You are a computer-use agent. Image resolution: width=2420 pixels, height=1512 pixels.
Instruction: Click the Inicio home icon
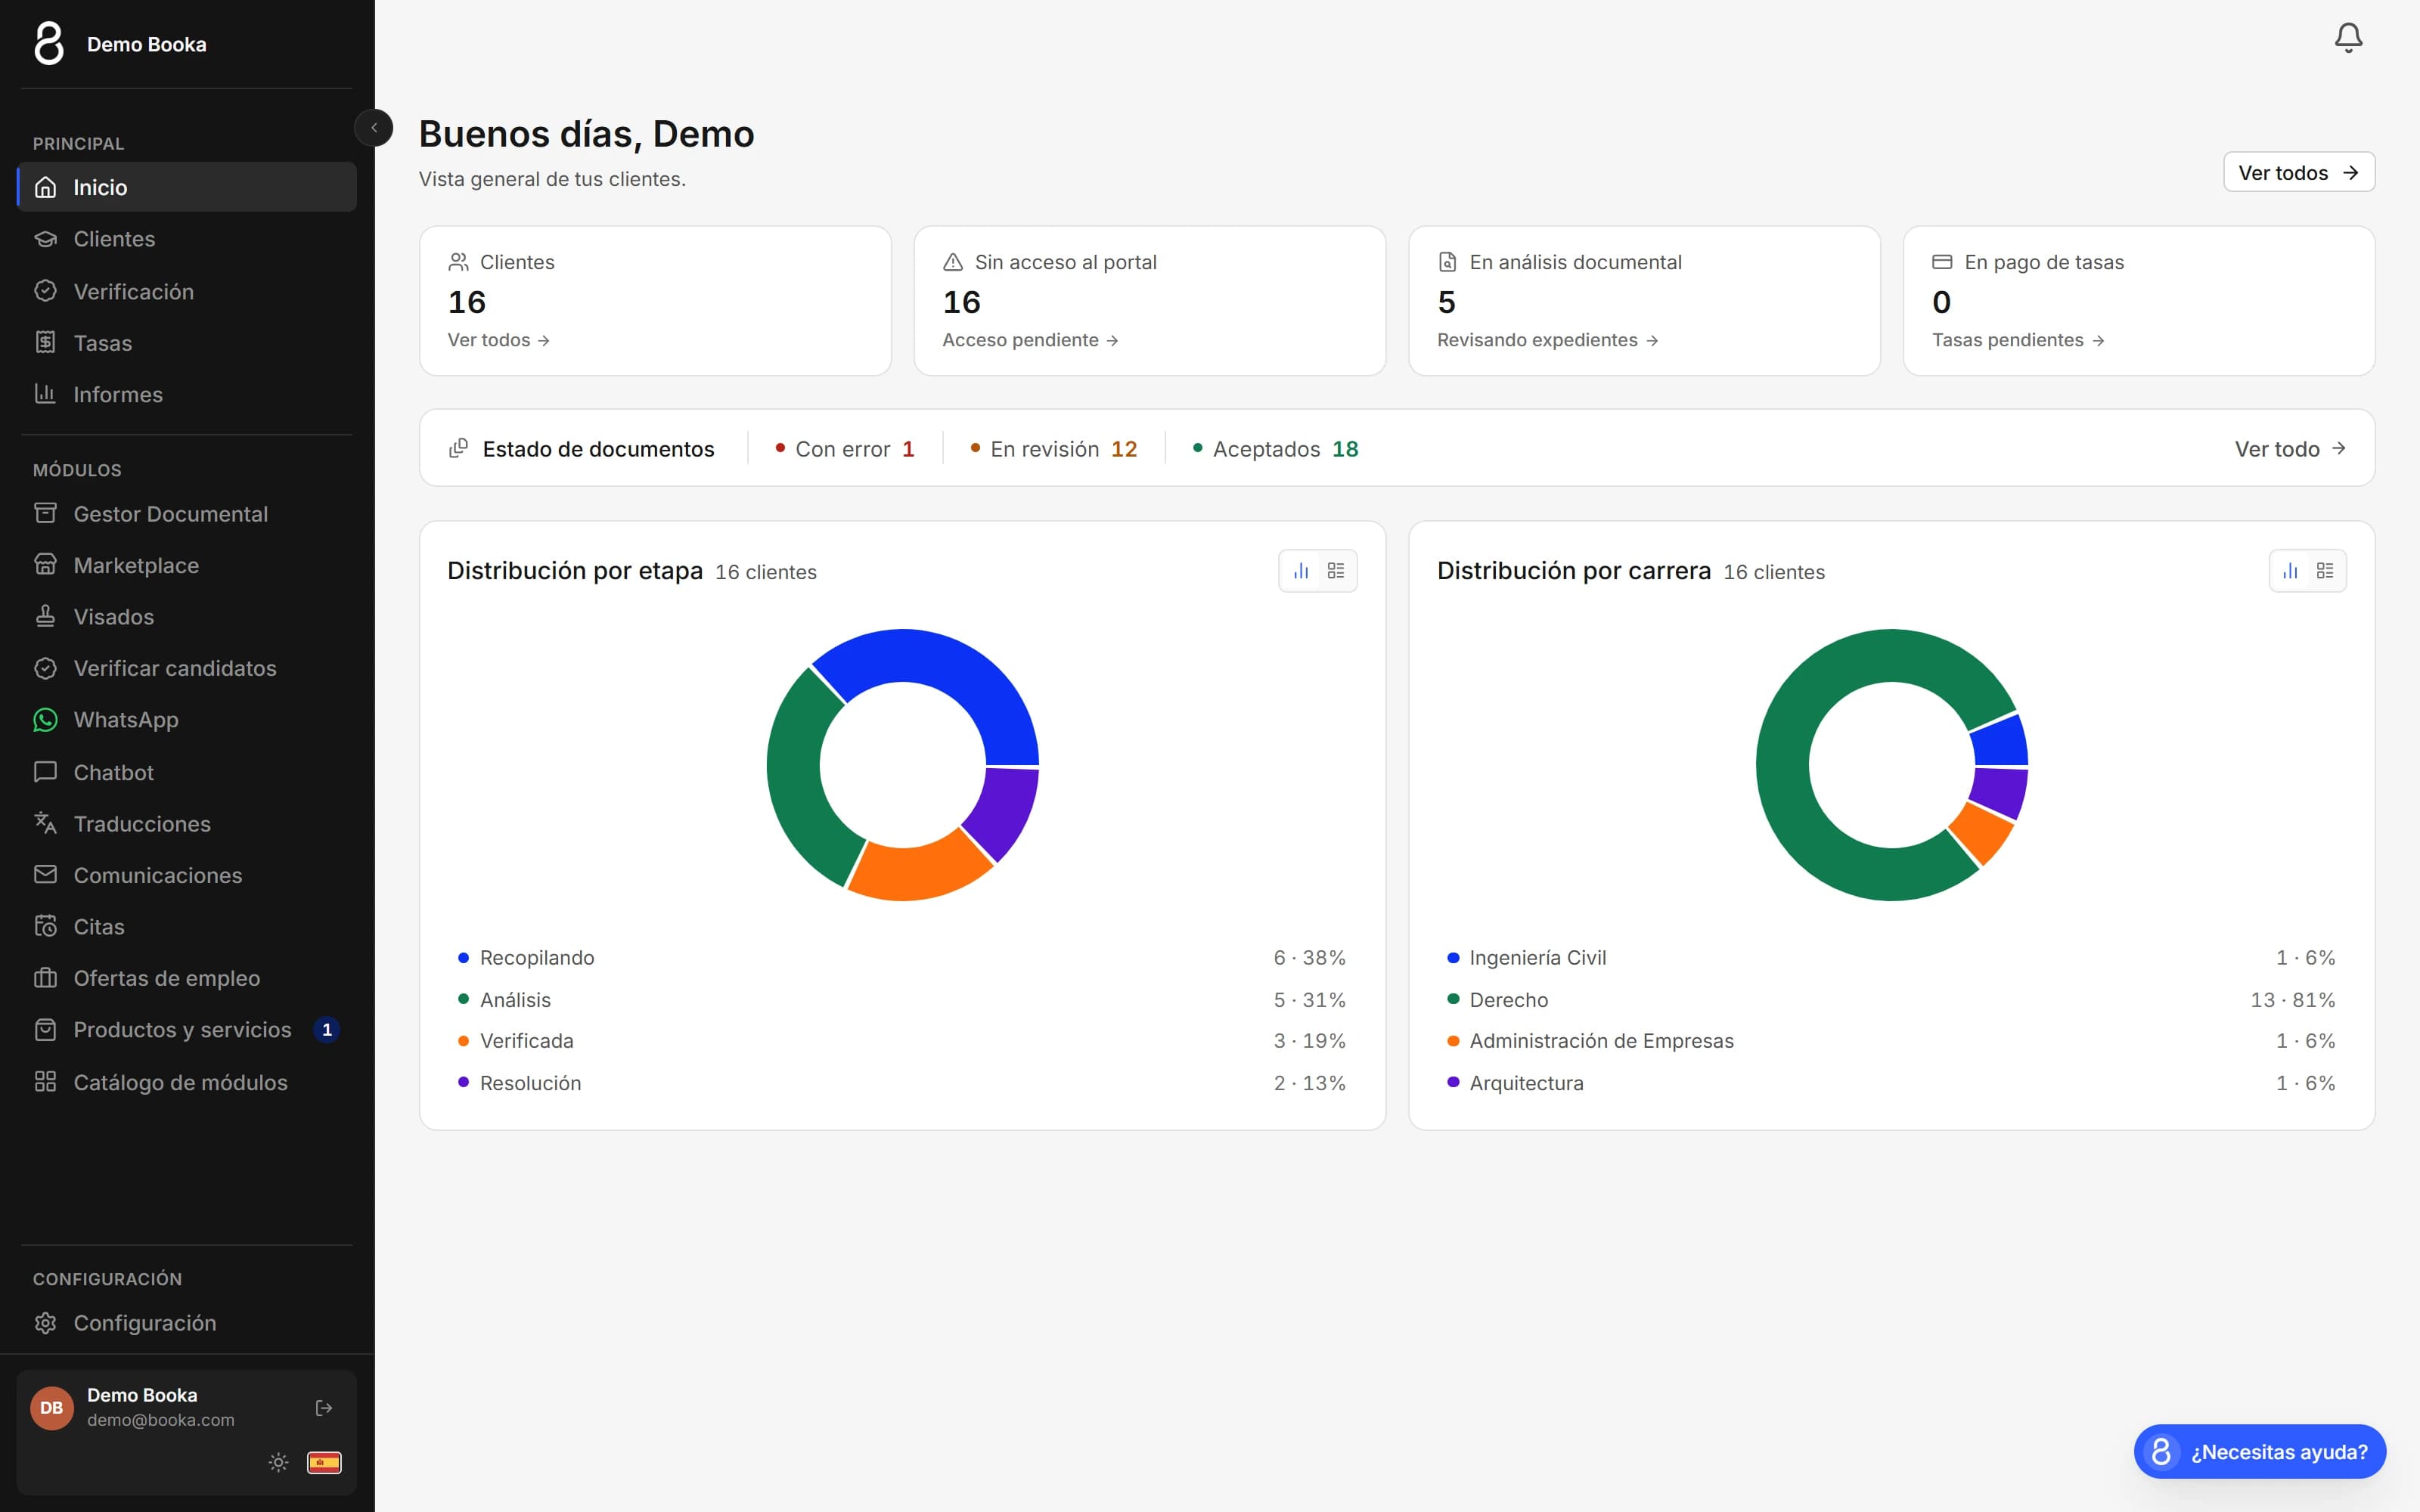[45, 187]
